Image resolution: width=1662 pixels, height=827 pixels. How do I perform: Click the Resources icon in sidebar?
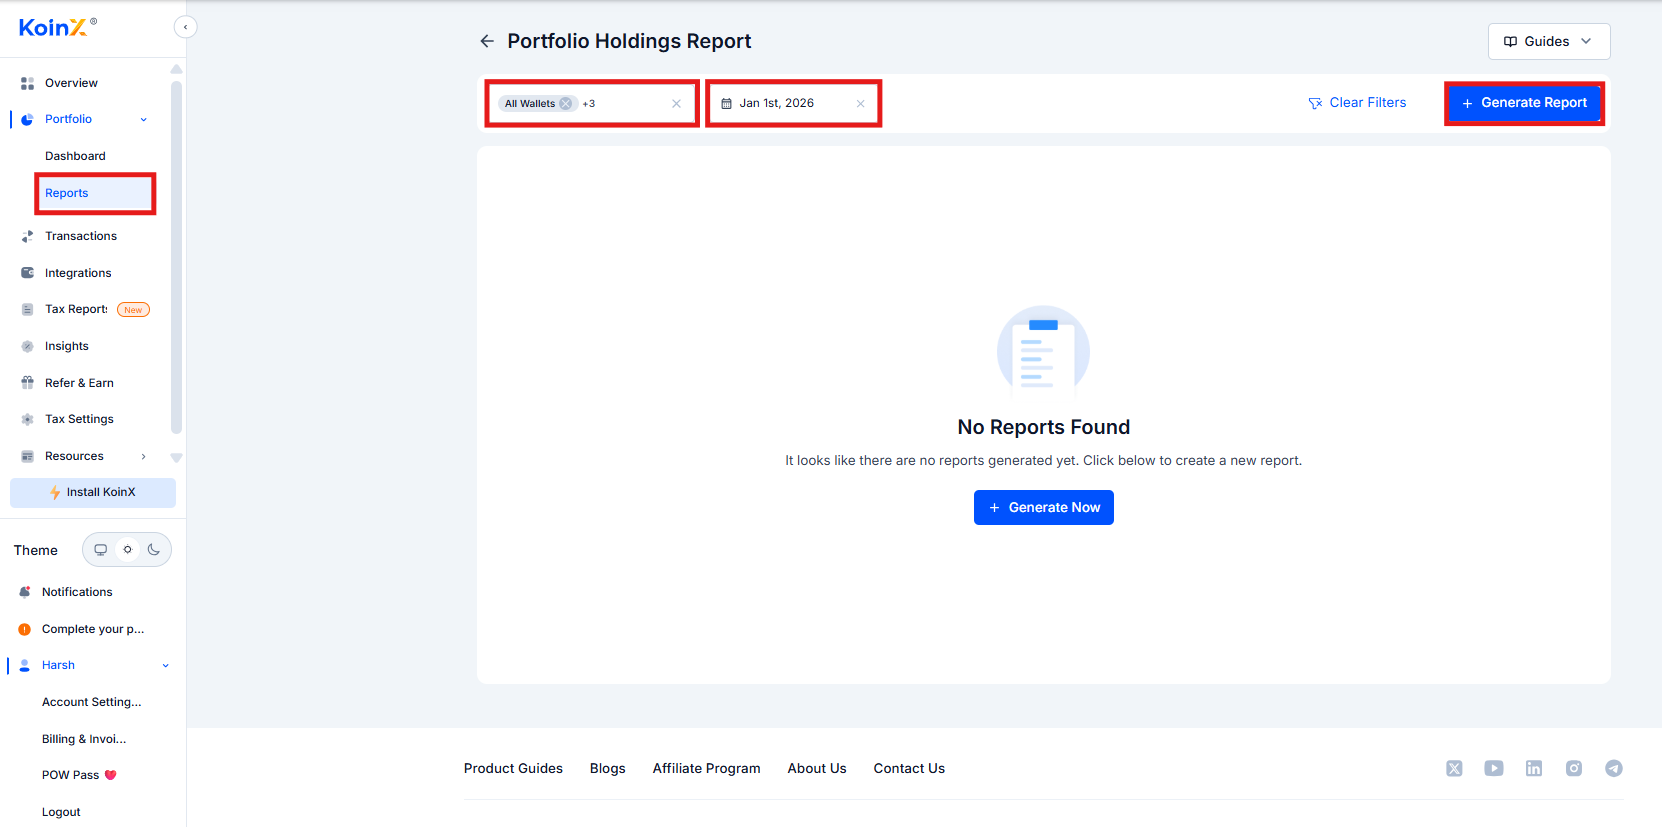(x=27, y=456)
